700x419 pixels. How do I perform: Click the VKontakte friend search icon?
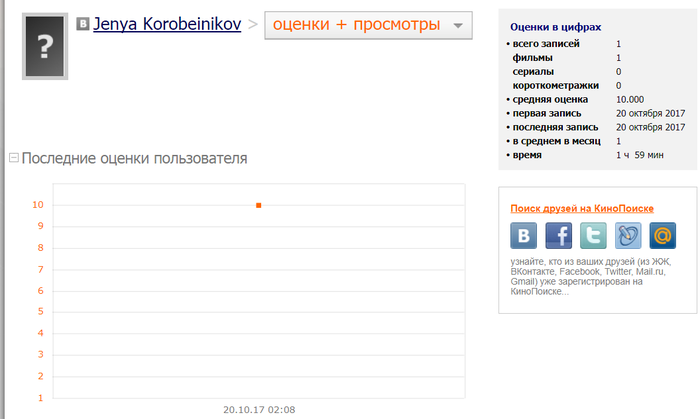point(525,235)
